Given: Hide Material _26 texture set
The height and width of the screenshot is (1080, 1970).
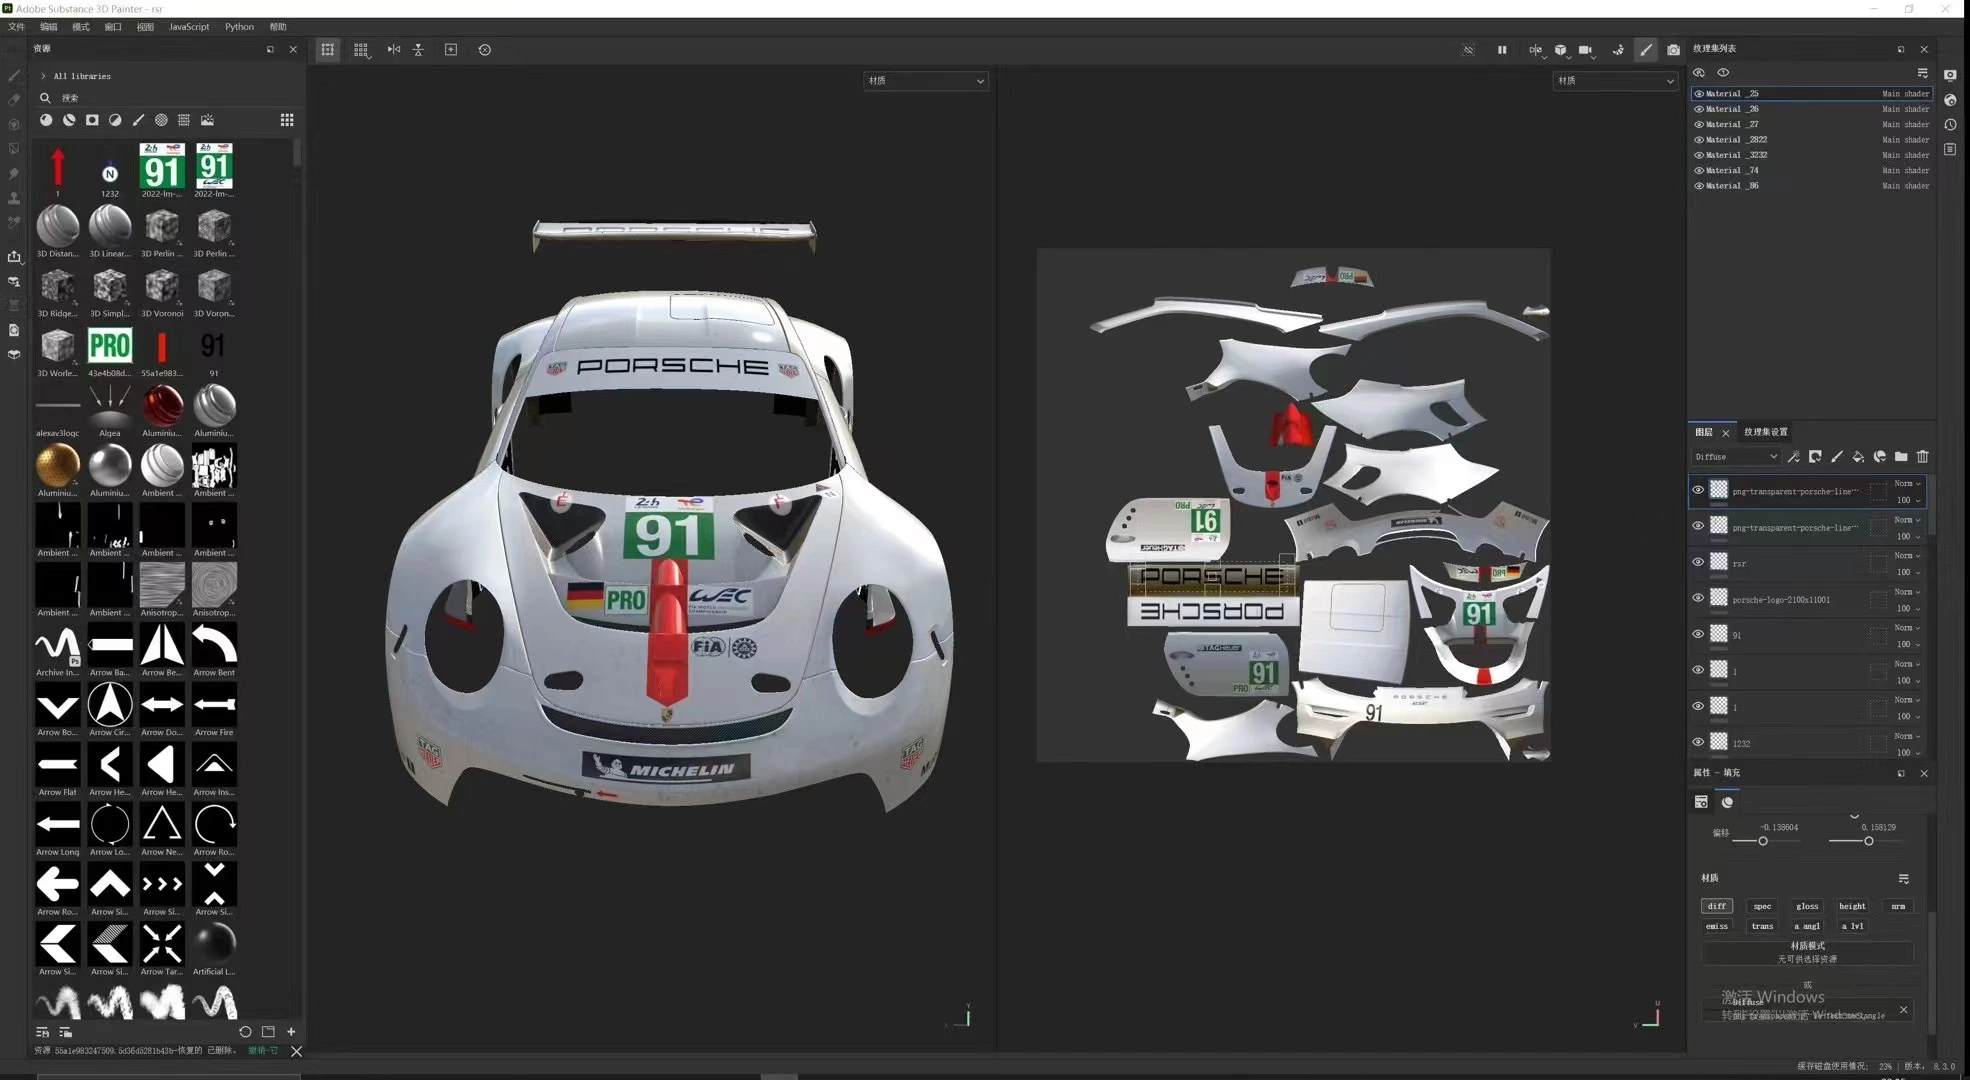Looking at the screenshot, I should pos(1699,109).
